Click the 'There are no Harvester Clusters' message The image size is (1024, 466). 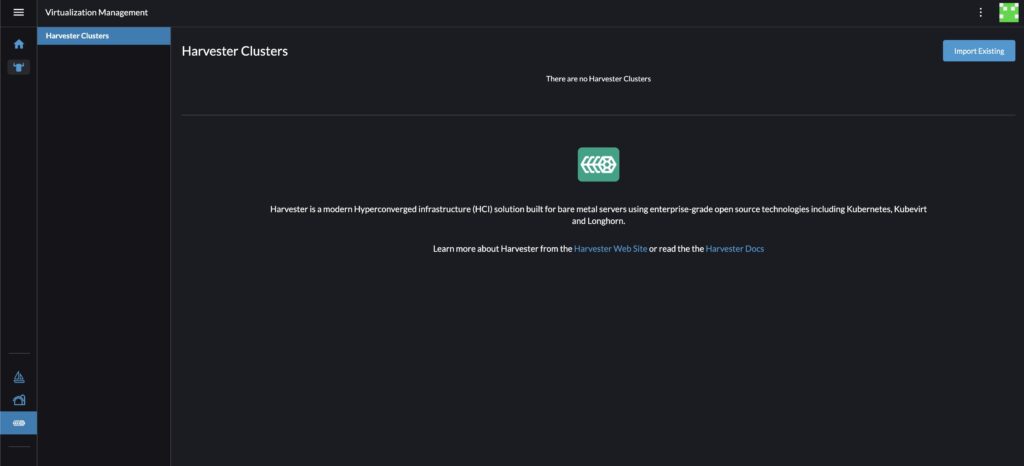point(598,78)
